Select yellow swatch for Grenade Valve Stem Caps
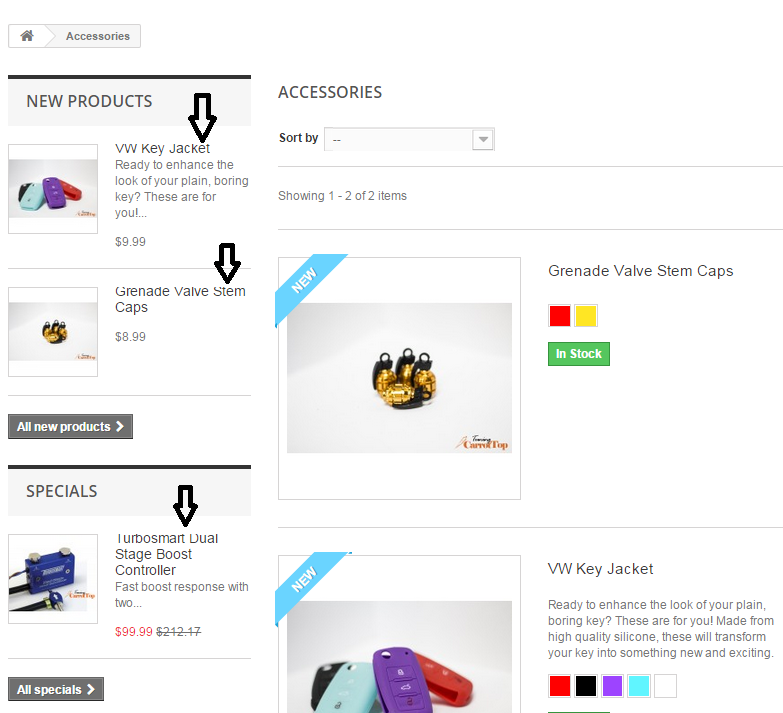 [586, 316]
